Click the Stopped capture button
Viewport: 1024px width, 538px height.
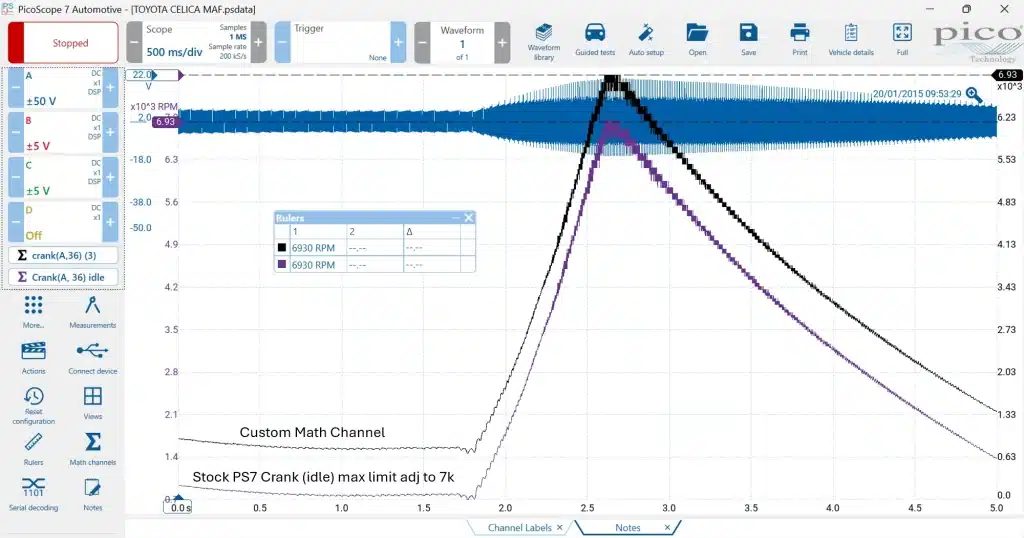coord(63,42)
